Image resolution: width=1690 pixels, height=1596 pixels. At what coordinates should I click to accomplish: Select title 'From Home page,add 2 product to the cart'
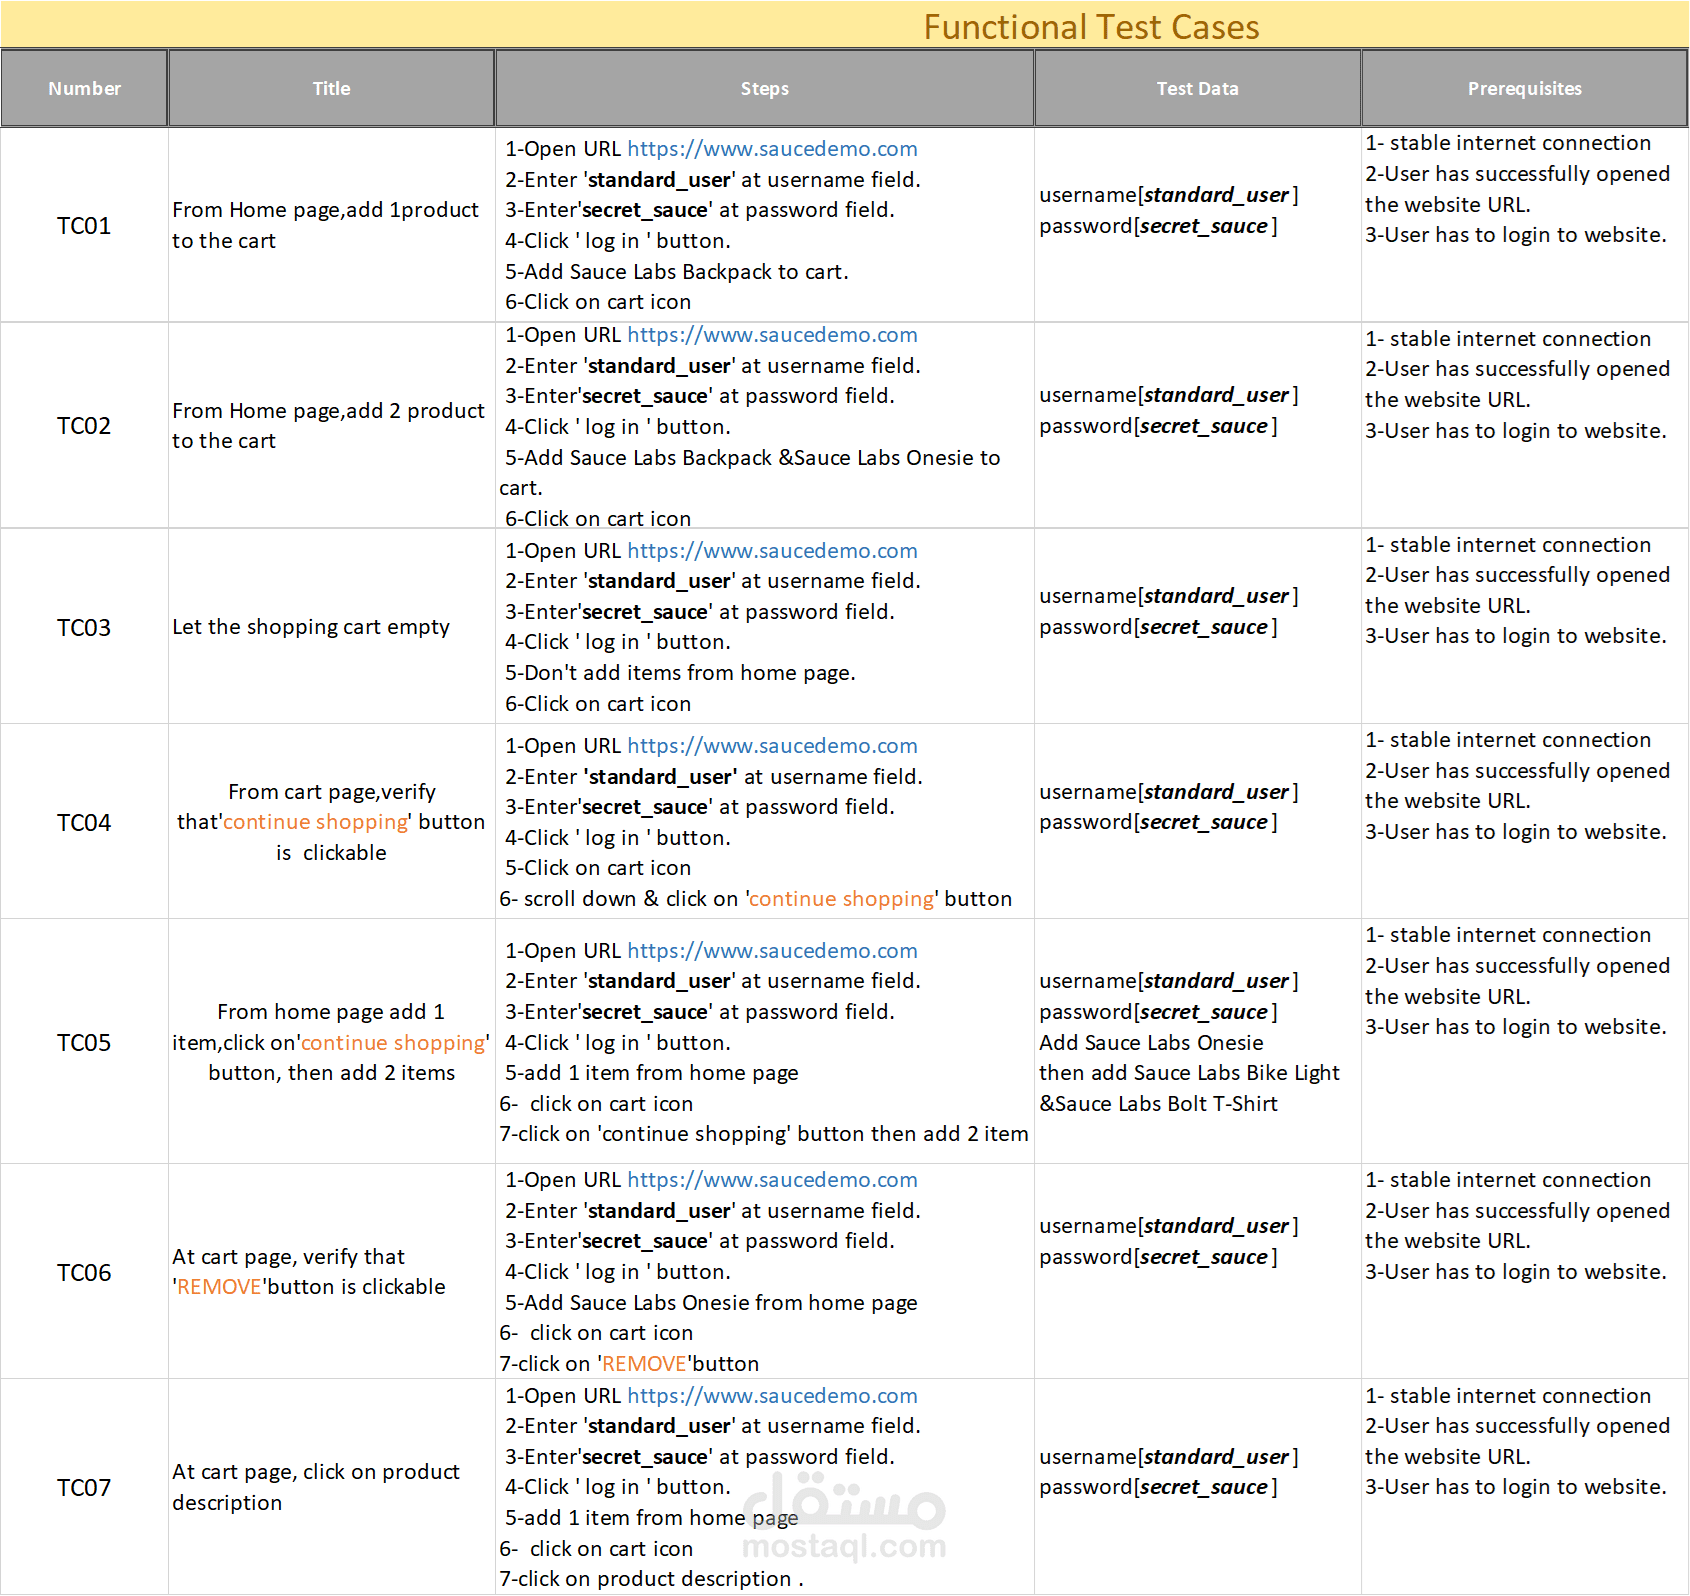328,426
